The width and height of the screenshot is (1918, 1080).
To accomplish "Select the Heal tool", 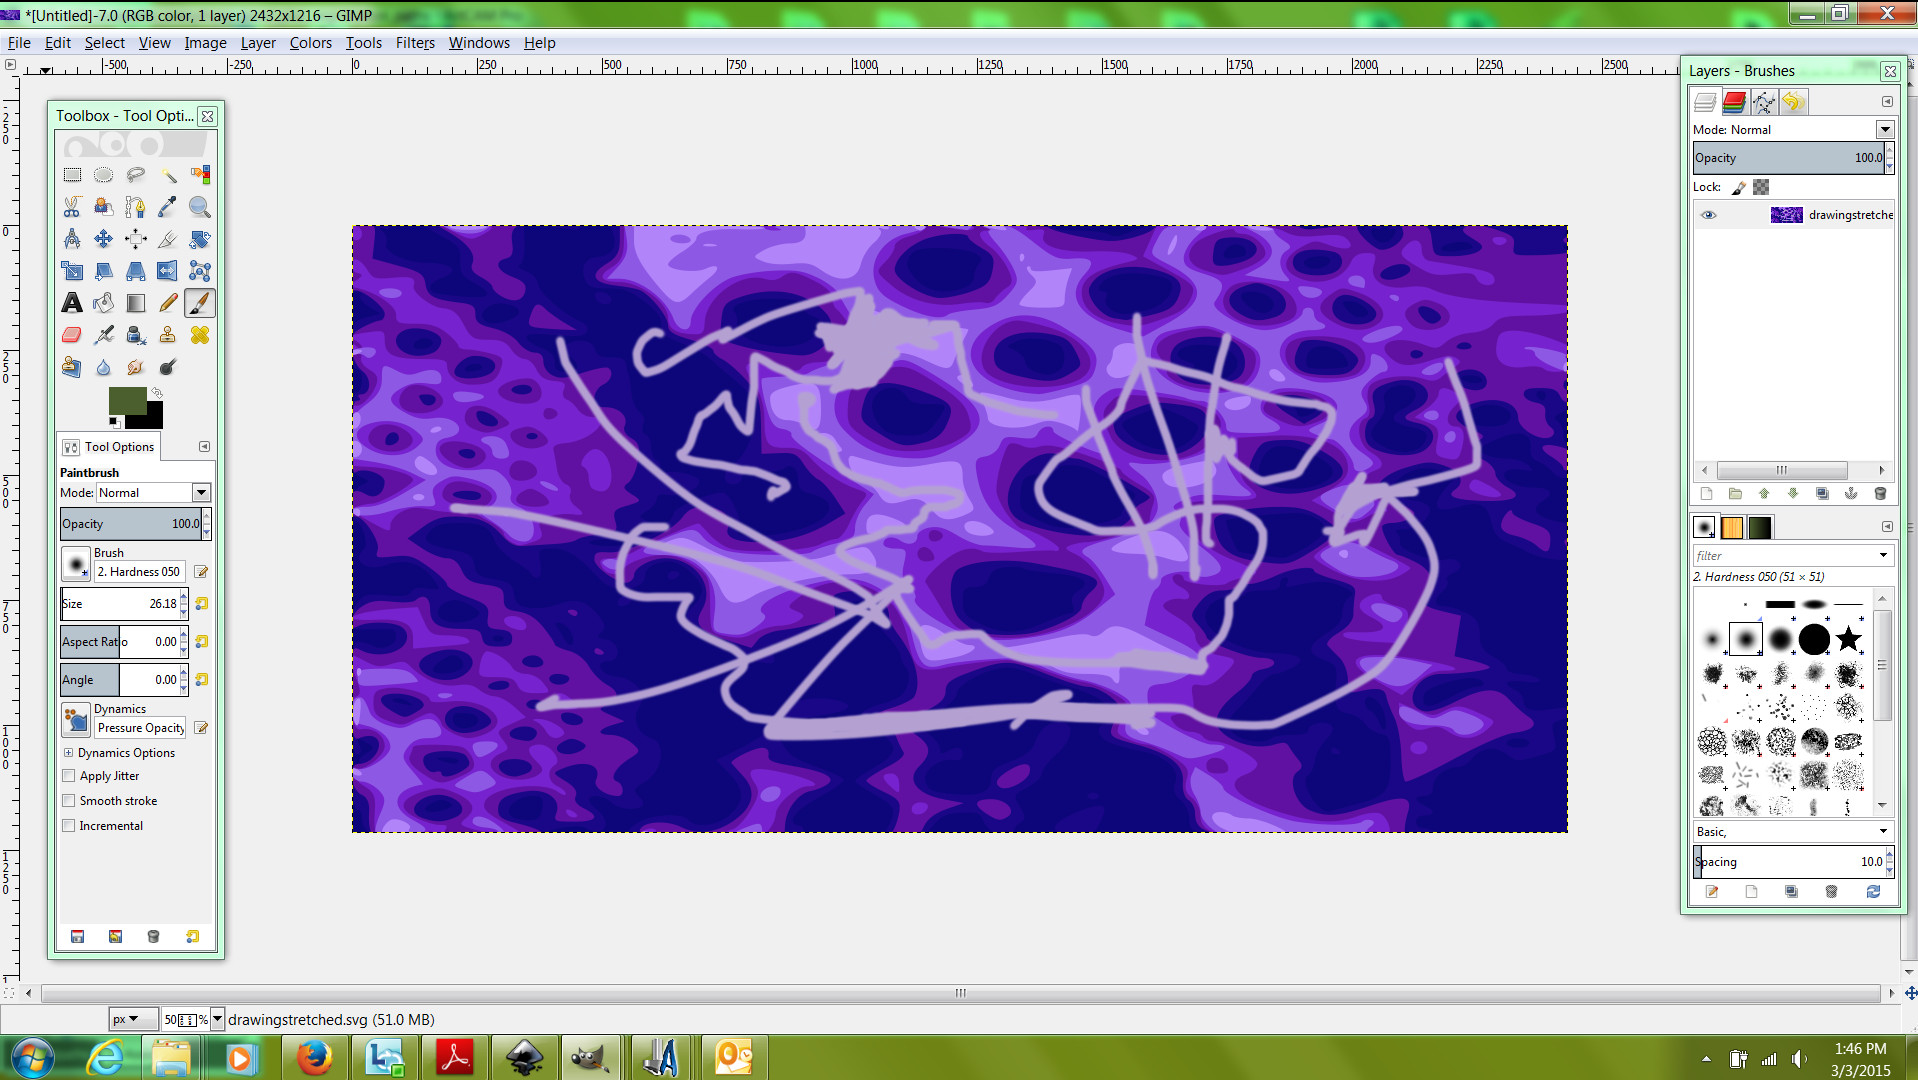I will pos(200,335).
